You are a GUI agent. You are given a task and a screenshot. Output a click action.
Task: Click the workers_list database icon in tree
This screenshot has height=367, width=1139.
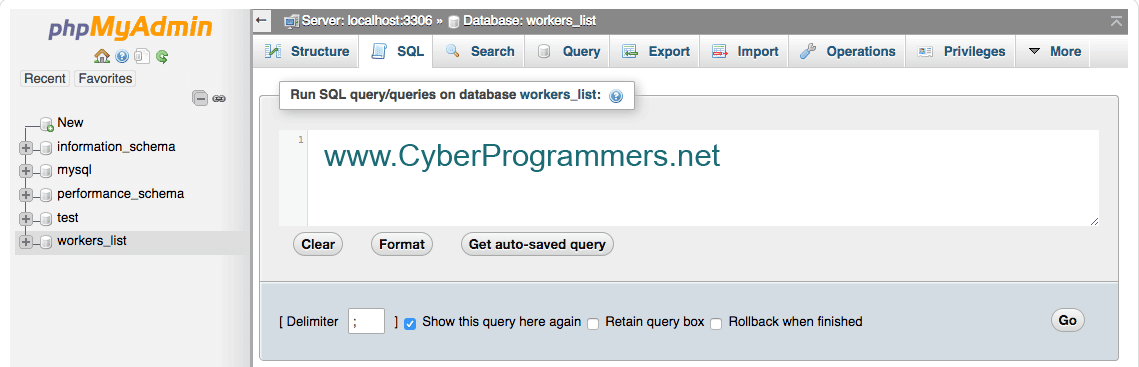[x=45, y=242]
